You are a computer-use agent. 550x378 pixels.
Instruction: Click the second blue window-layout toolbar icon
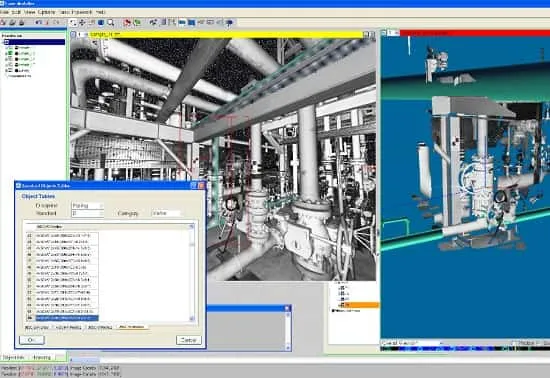pos(192,23)
